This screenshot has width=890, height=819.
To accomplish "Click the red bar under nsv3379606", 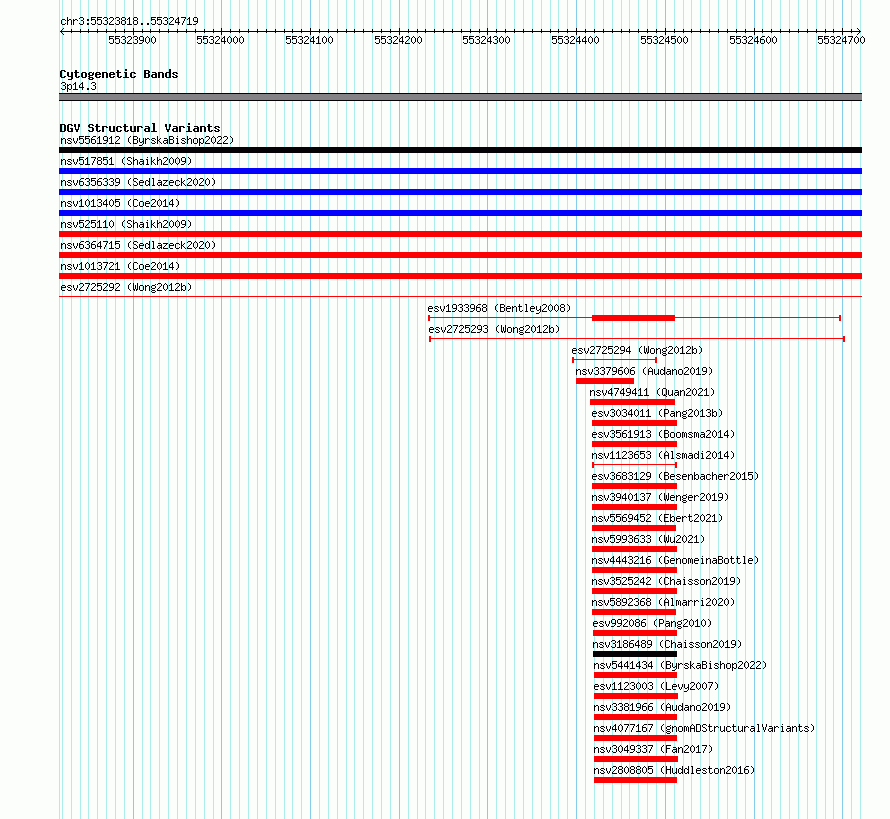I will (x=604, y=381).
